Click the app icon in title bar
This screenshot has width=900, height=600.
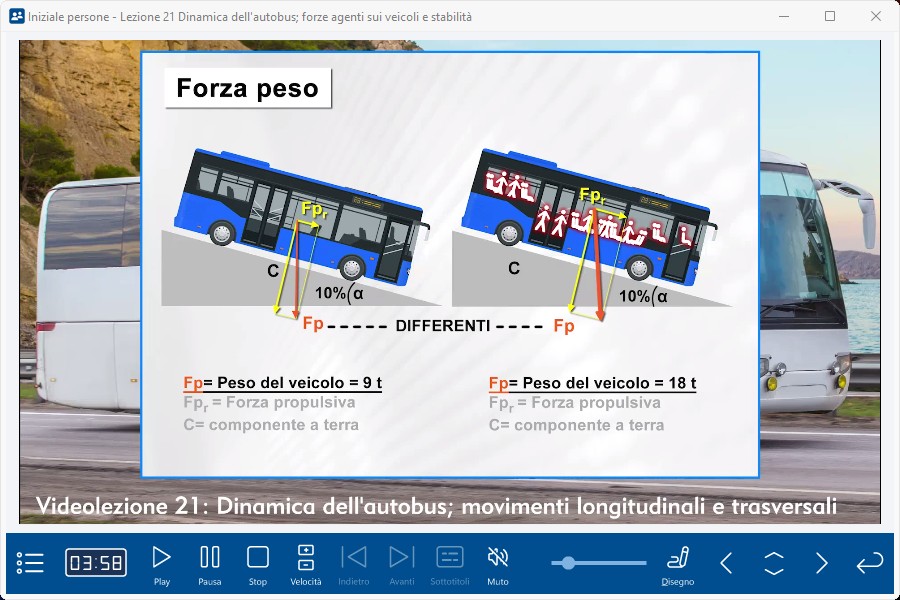pos(16,17)
